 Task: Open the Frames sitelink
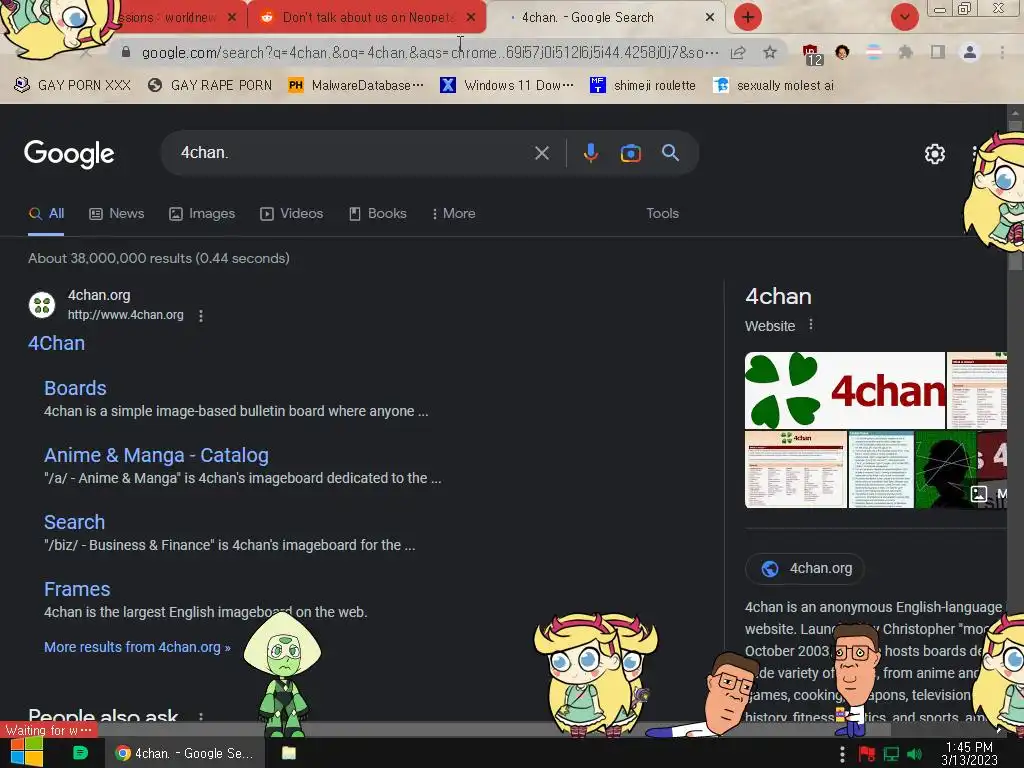click(77, 589)
